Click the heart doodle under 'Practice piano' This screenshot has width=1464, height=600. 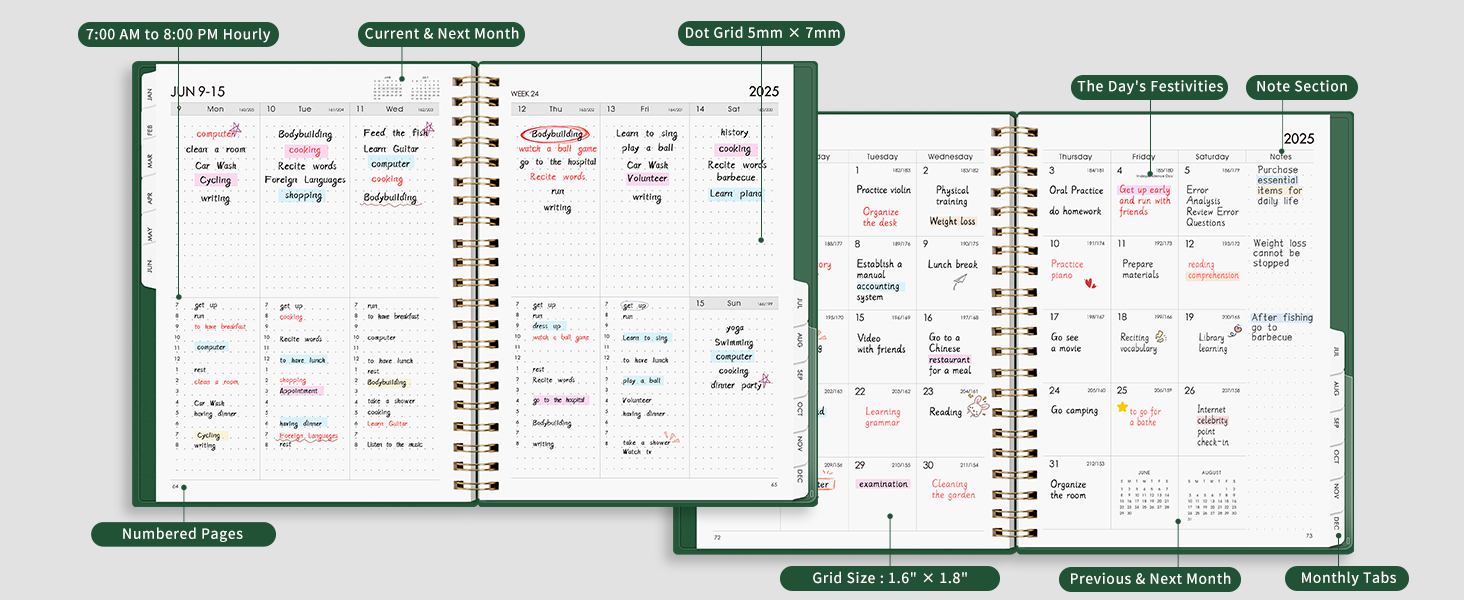pyautogui.click(x=1091, y=283)
